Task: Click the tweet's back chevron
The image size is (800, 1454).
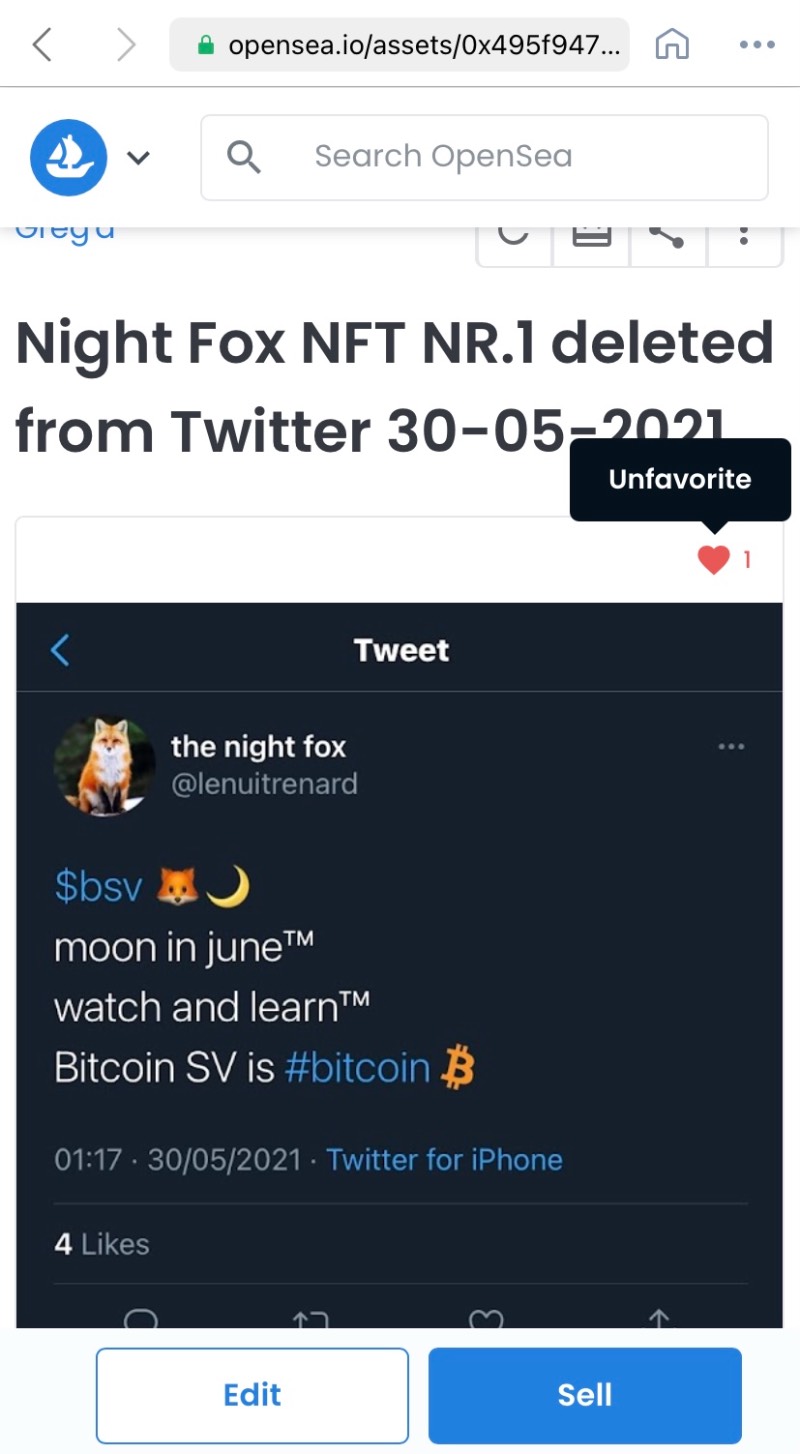Action: pos(60,650)
